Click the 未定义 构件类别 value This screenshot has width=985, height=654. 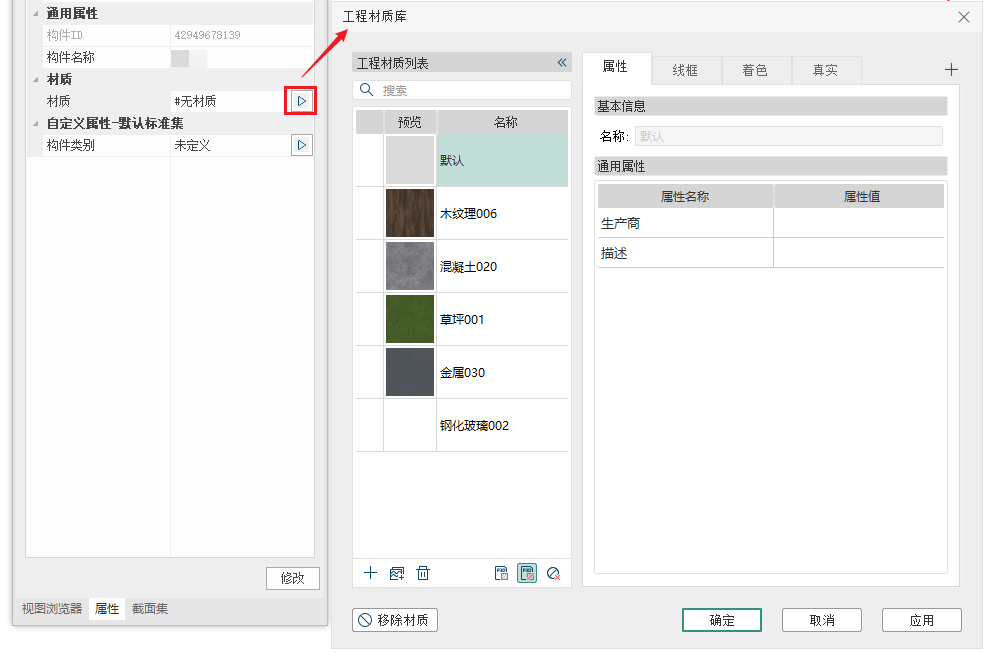point(192,145)
